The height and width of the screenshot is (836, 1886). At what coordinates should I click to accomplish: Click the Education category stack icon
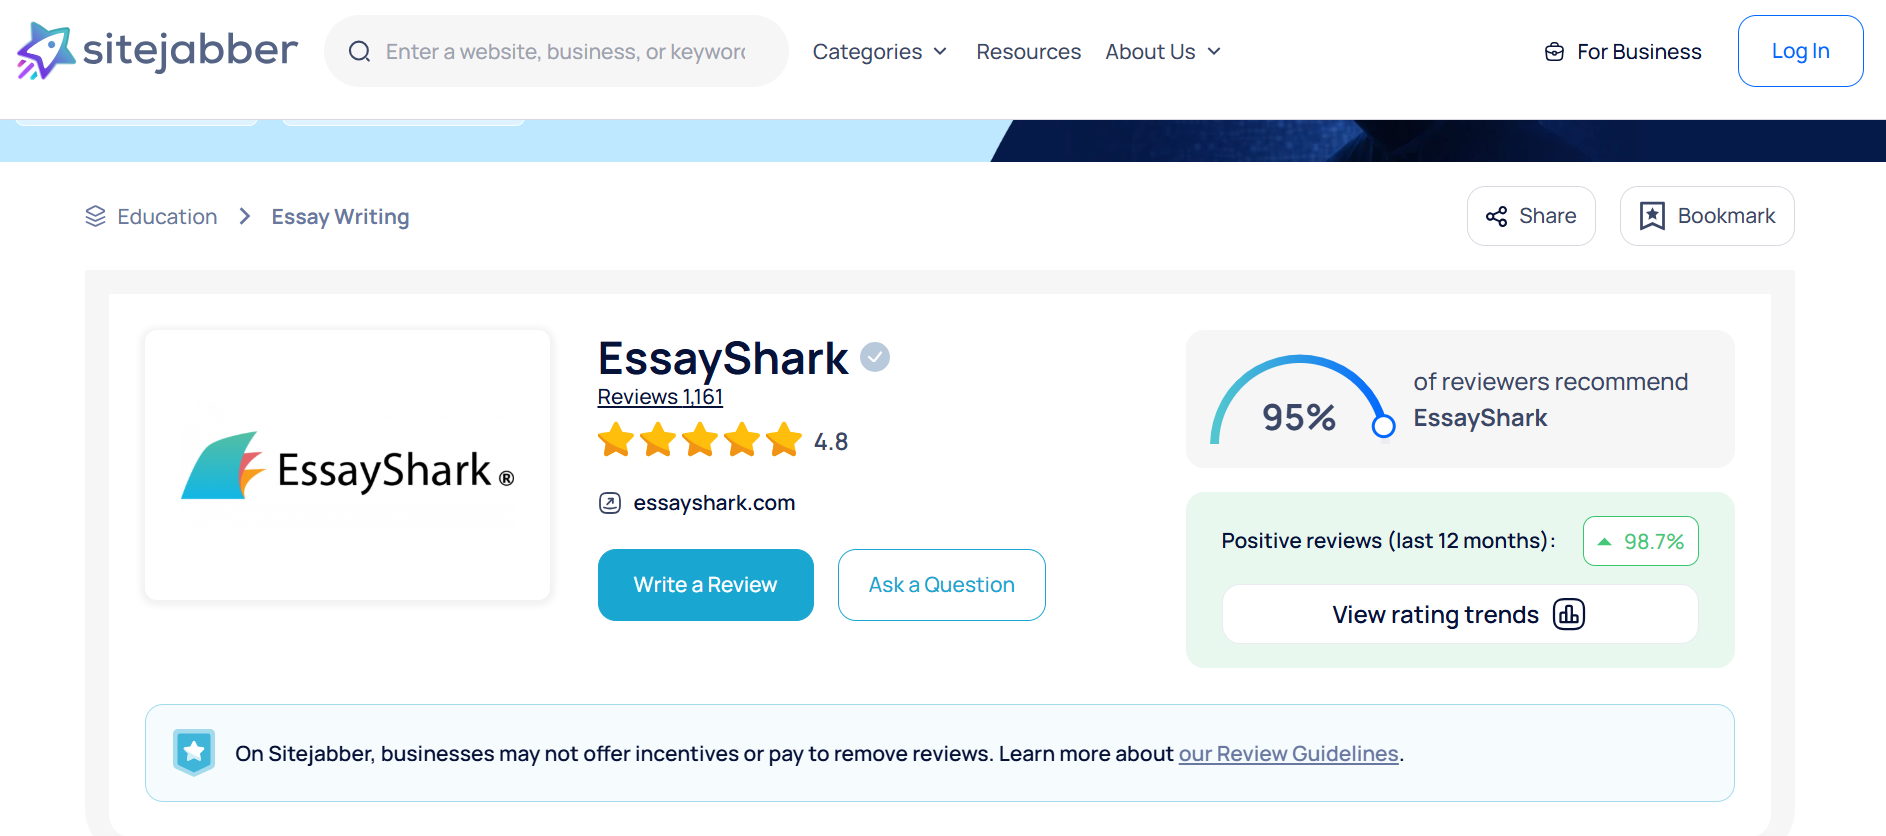(x=96, y=216)
